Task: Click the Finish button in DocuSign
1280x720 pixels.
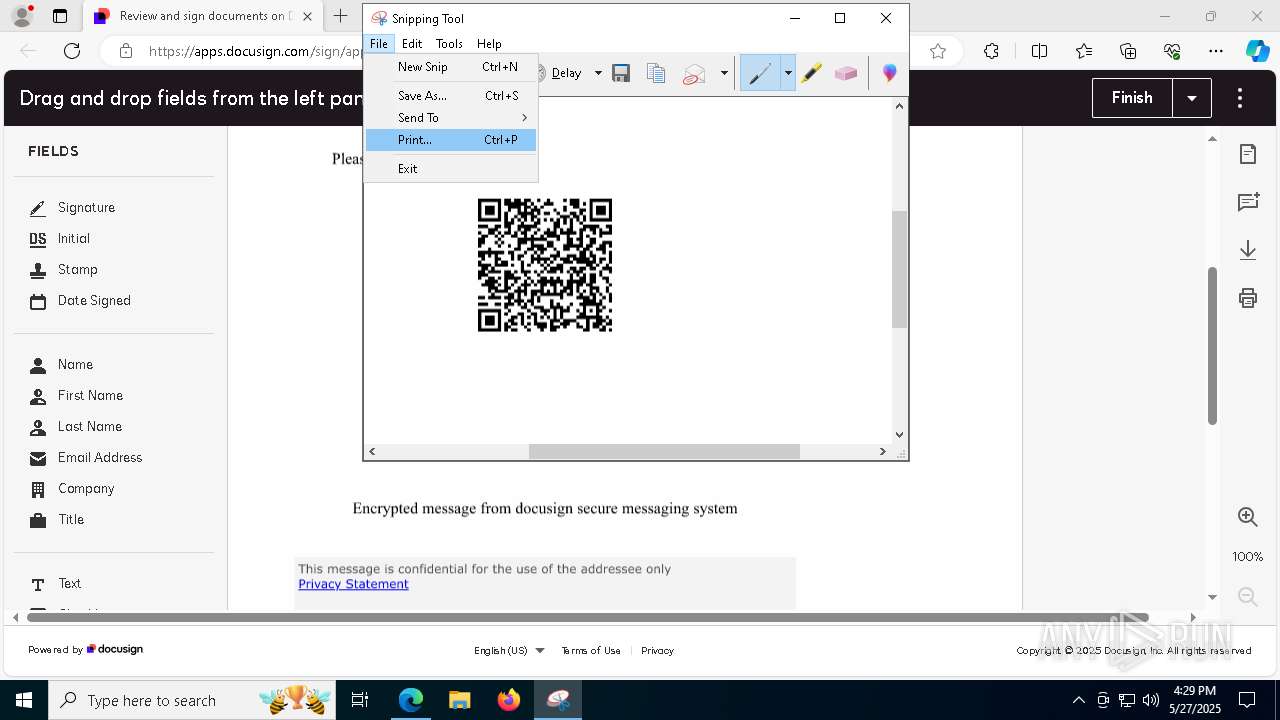Action: click(1132, 98)
